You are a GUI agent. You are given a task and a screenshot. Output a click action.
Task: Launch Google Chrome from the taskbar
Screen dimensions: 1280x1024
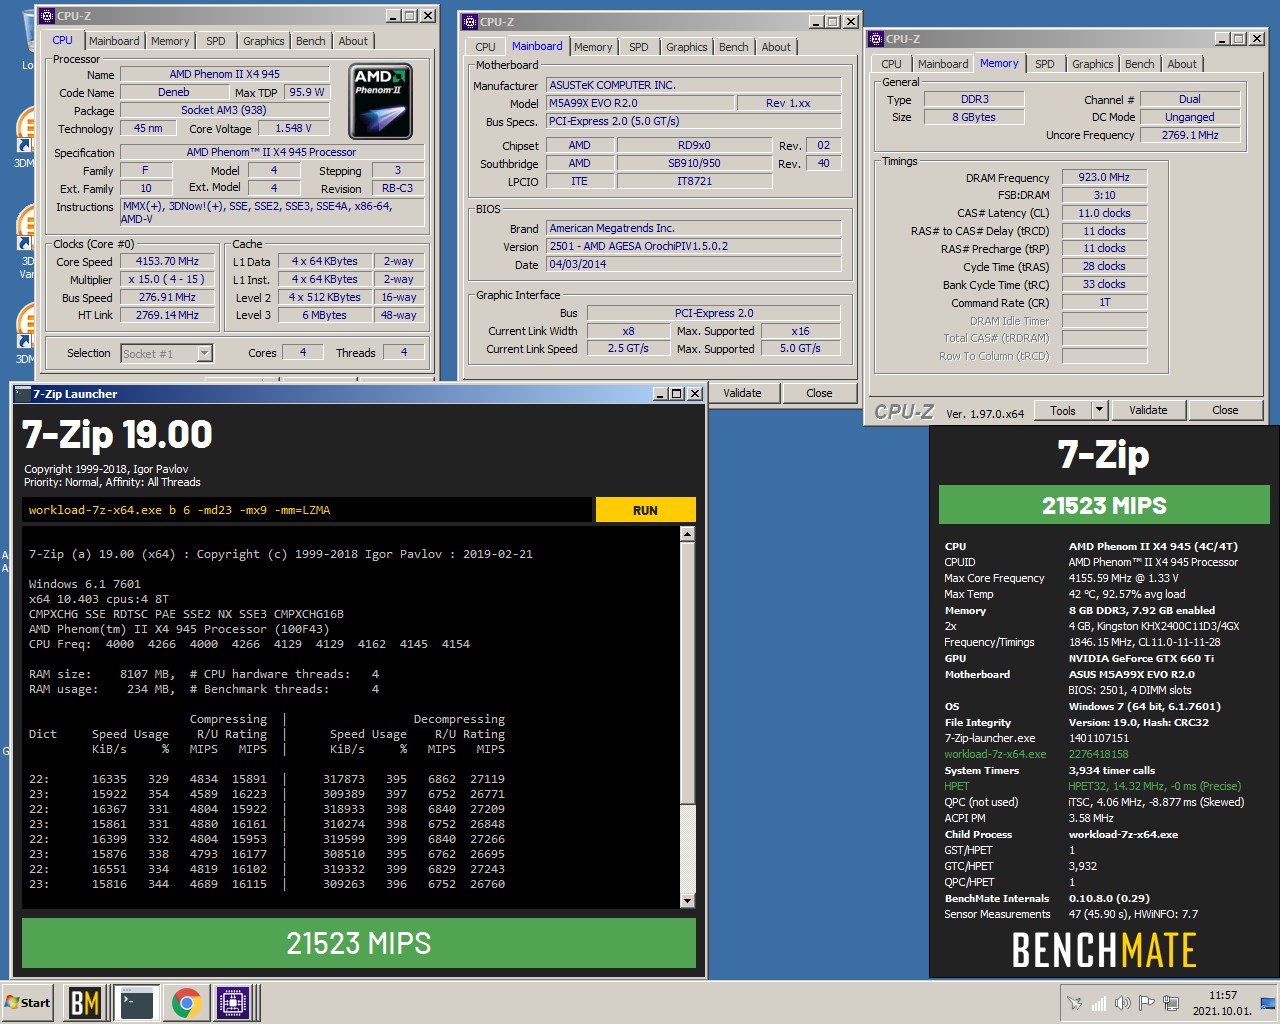pyautogui.click(x=186, y=1002)
